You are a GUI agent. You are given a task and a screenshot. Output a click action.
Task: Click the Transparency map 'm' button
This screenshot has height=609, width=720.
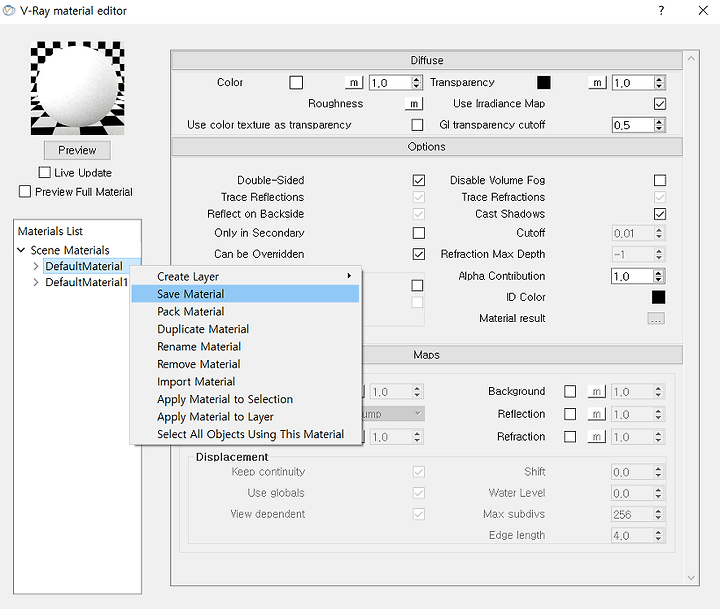pyautogui.click(x=597, y=83)
